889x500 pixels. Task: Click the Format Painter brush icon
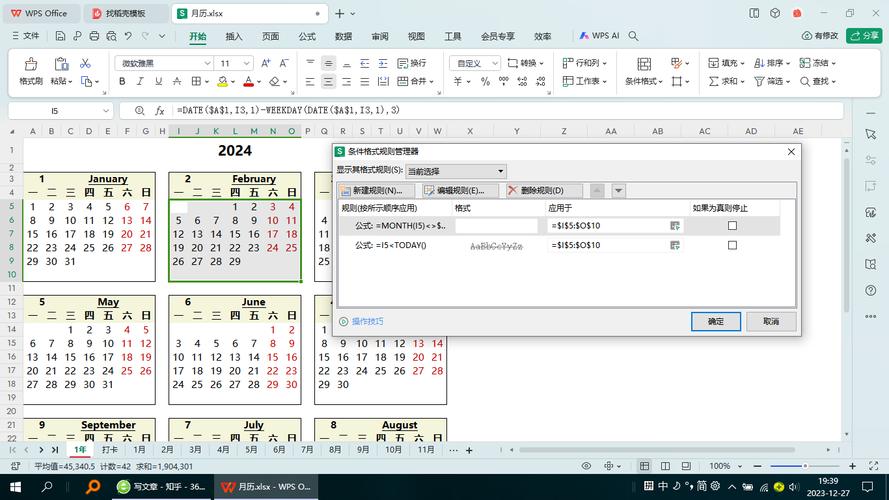click(x=31, y=63)
